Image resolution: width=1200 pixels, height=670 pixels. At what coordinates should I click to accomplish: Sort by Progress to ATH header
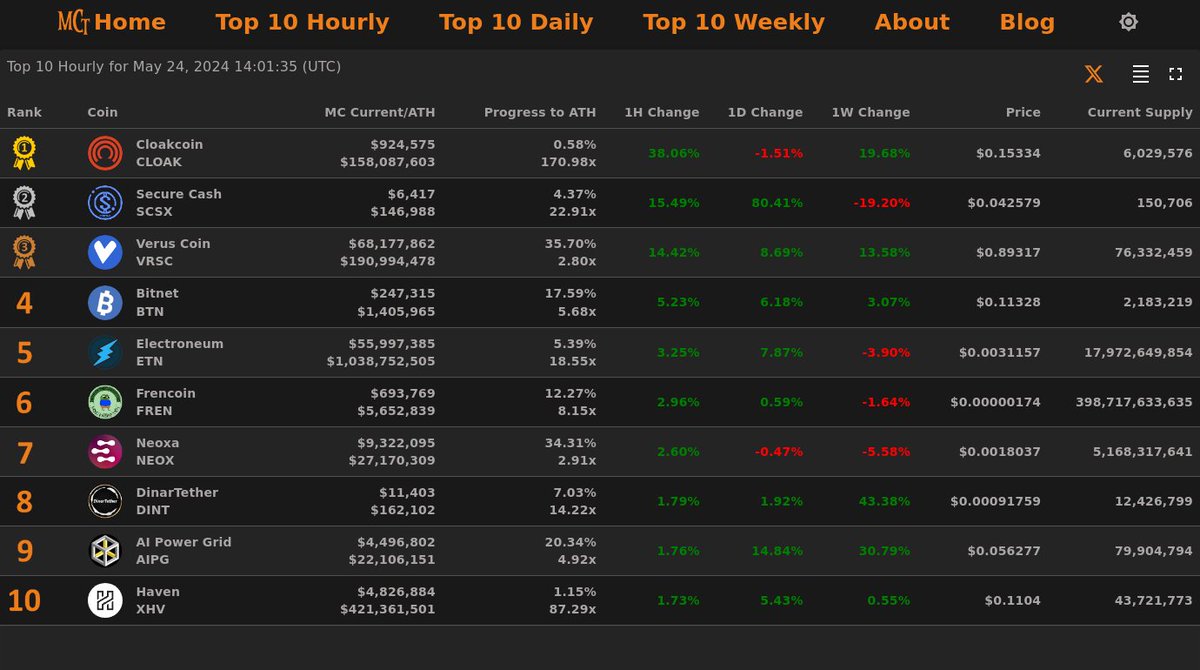point(540,112)
